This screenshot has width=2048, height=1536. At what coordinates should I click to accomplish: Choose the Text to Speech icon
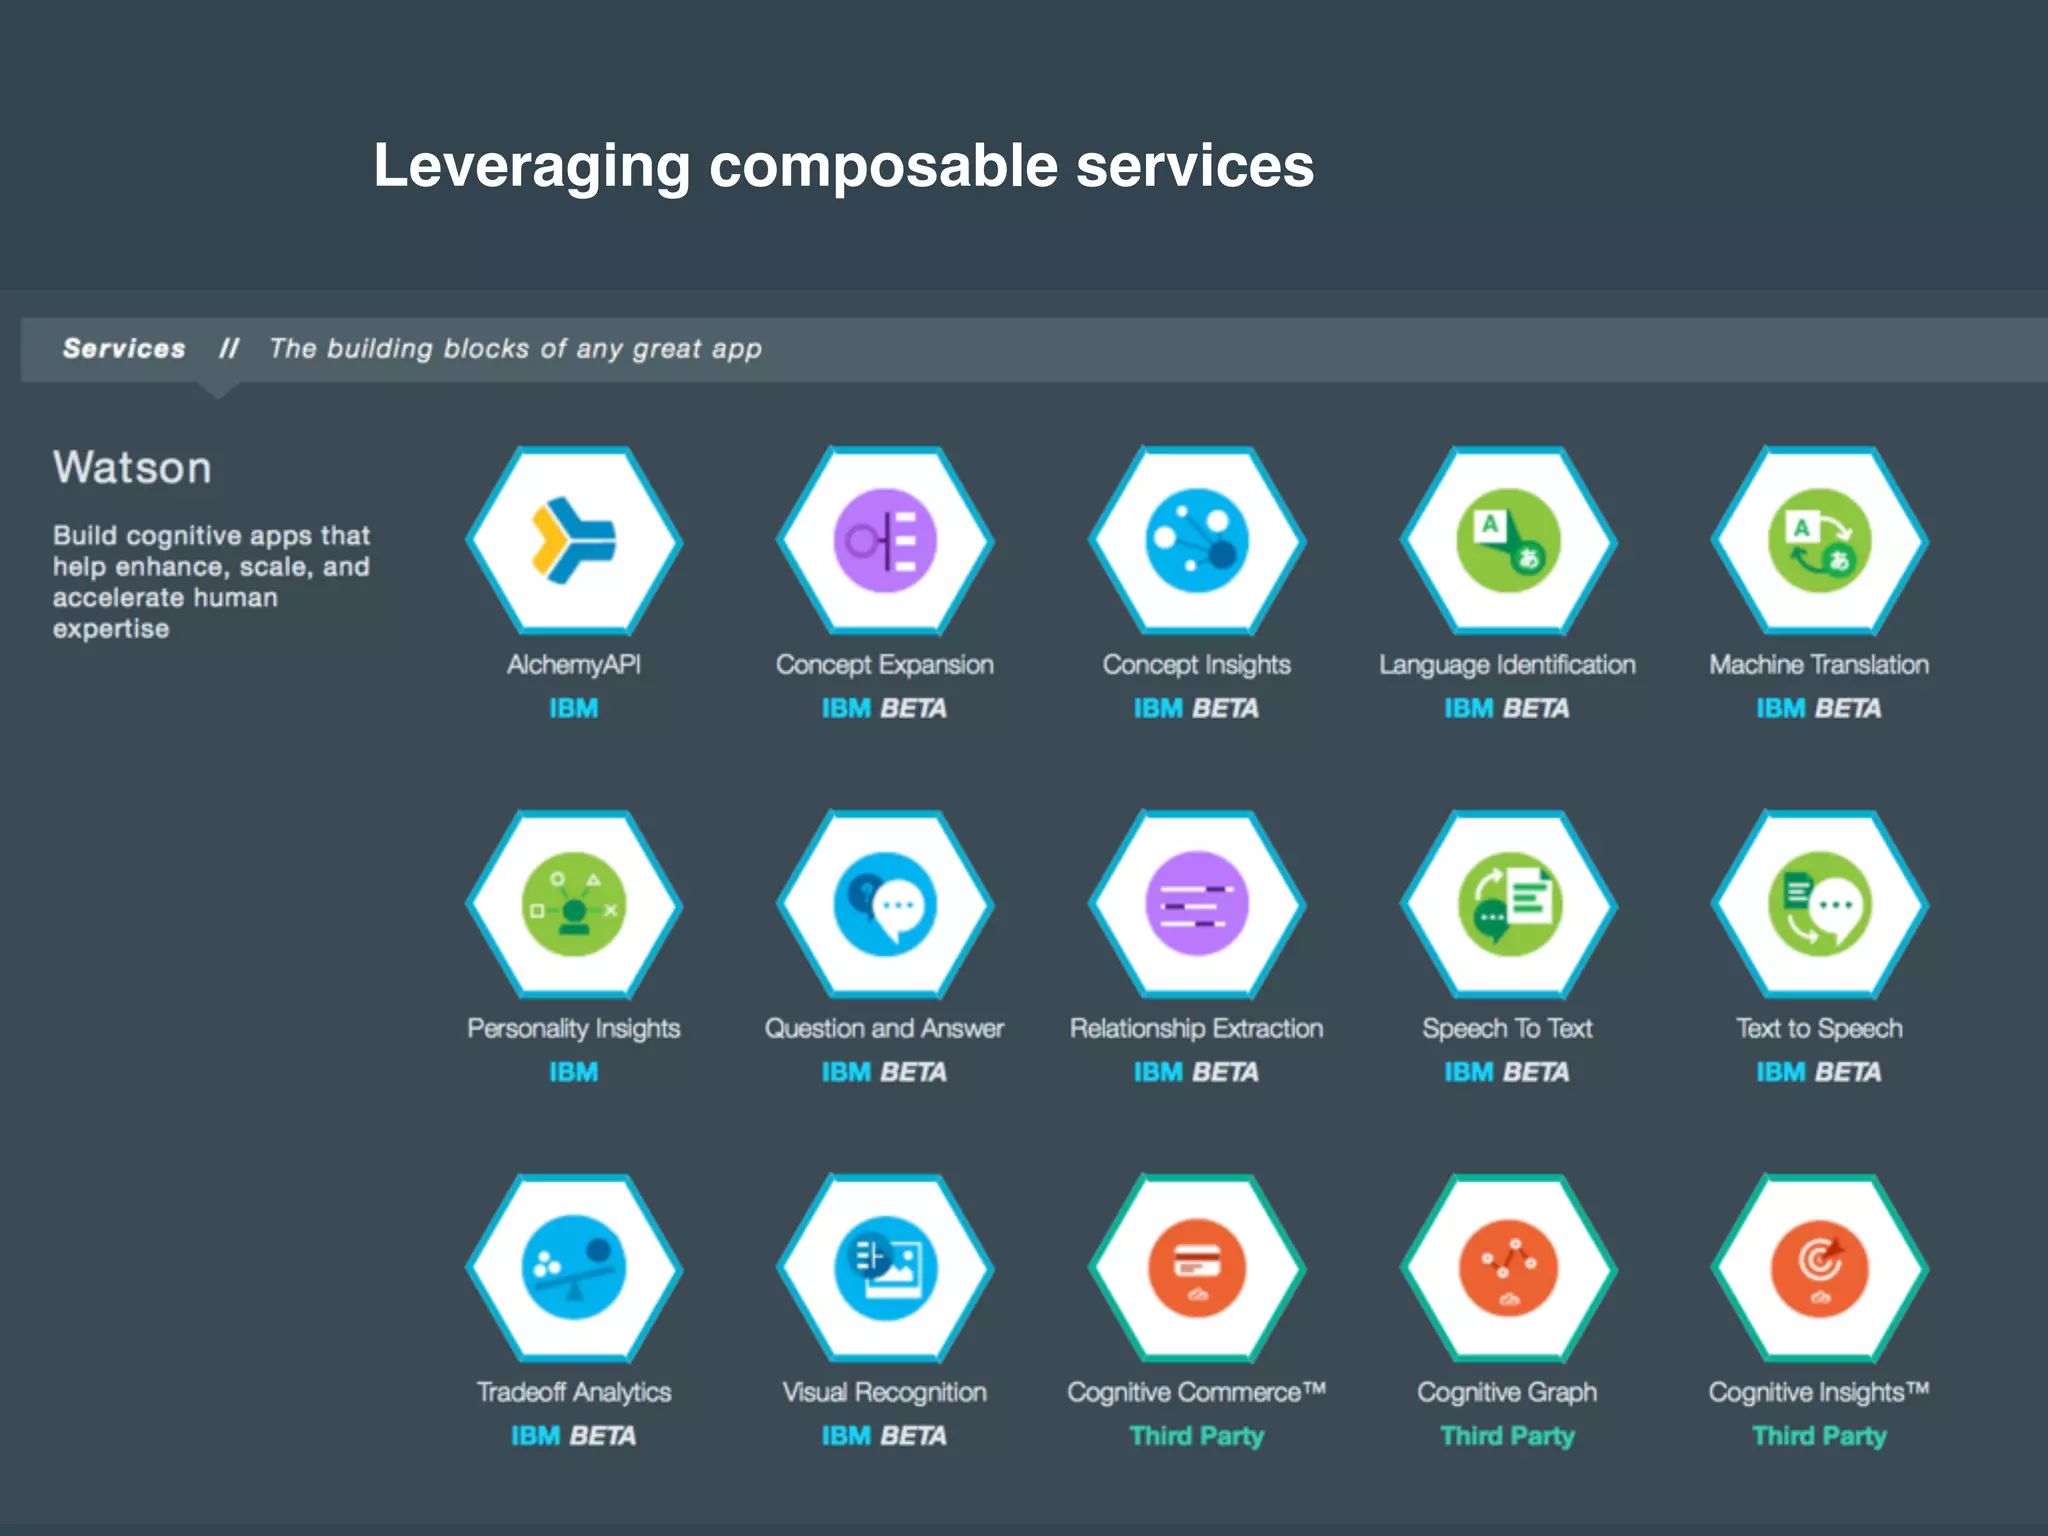pos(1820,905)
